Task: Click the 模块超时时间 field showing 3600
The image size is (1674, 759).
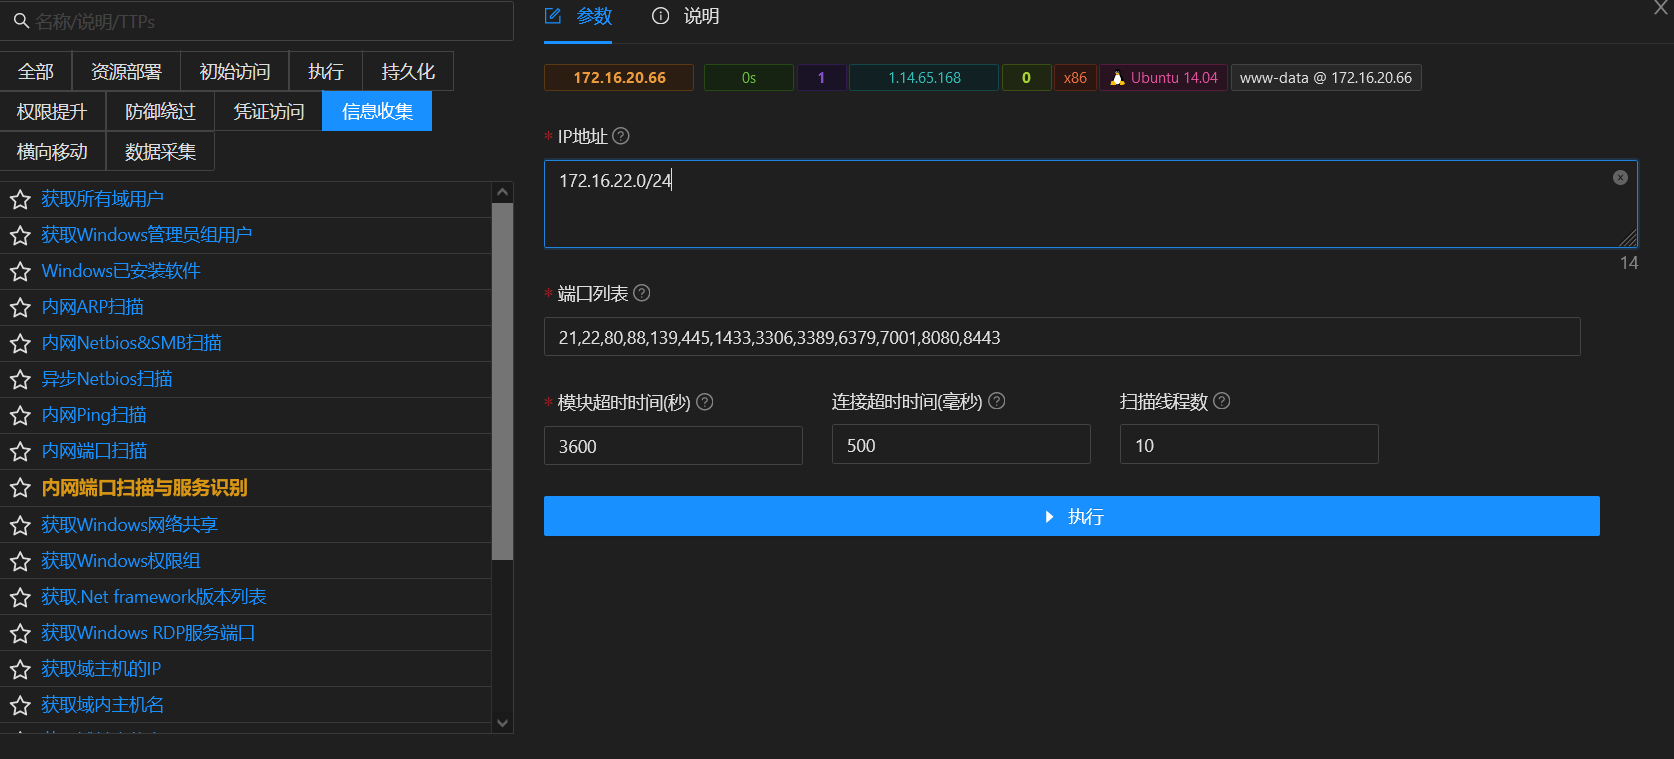Action: point(673,446)
